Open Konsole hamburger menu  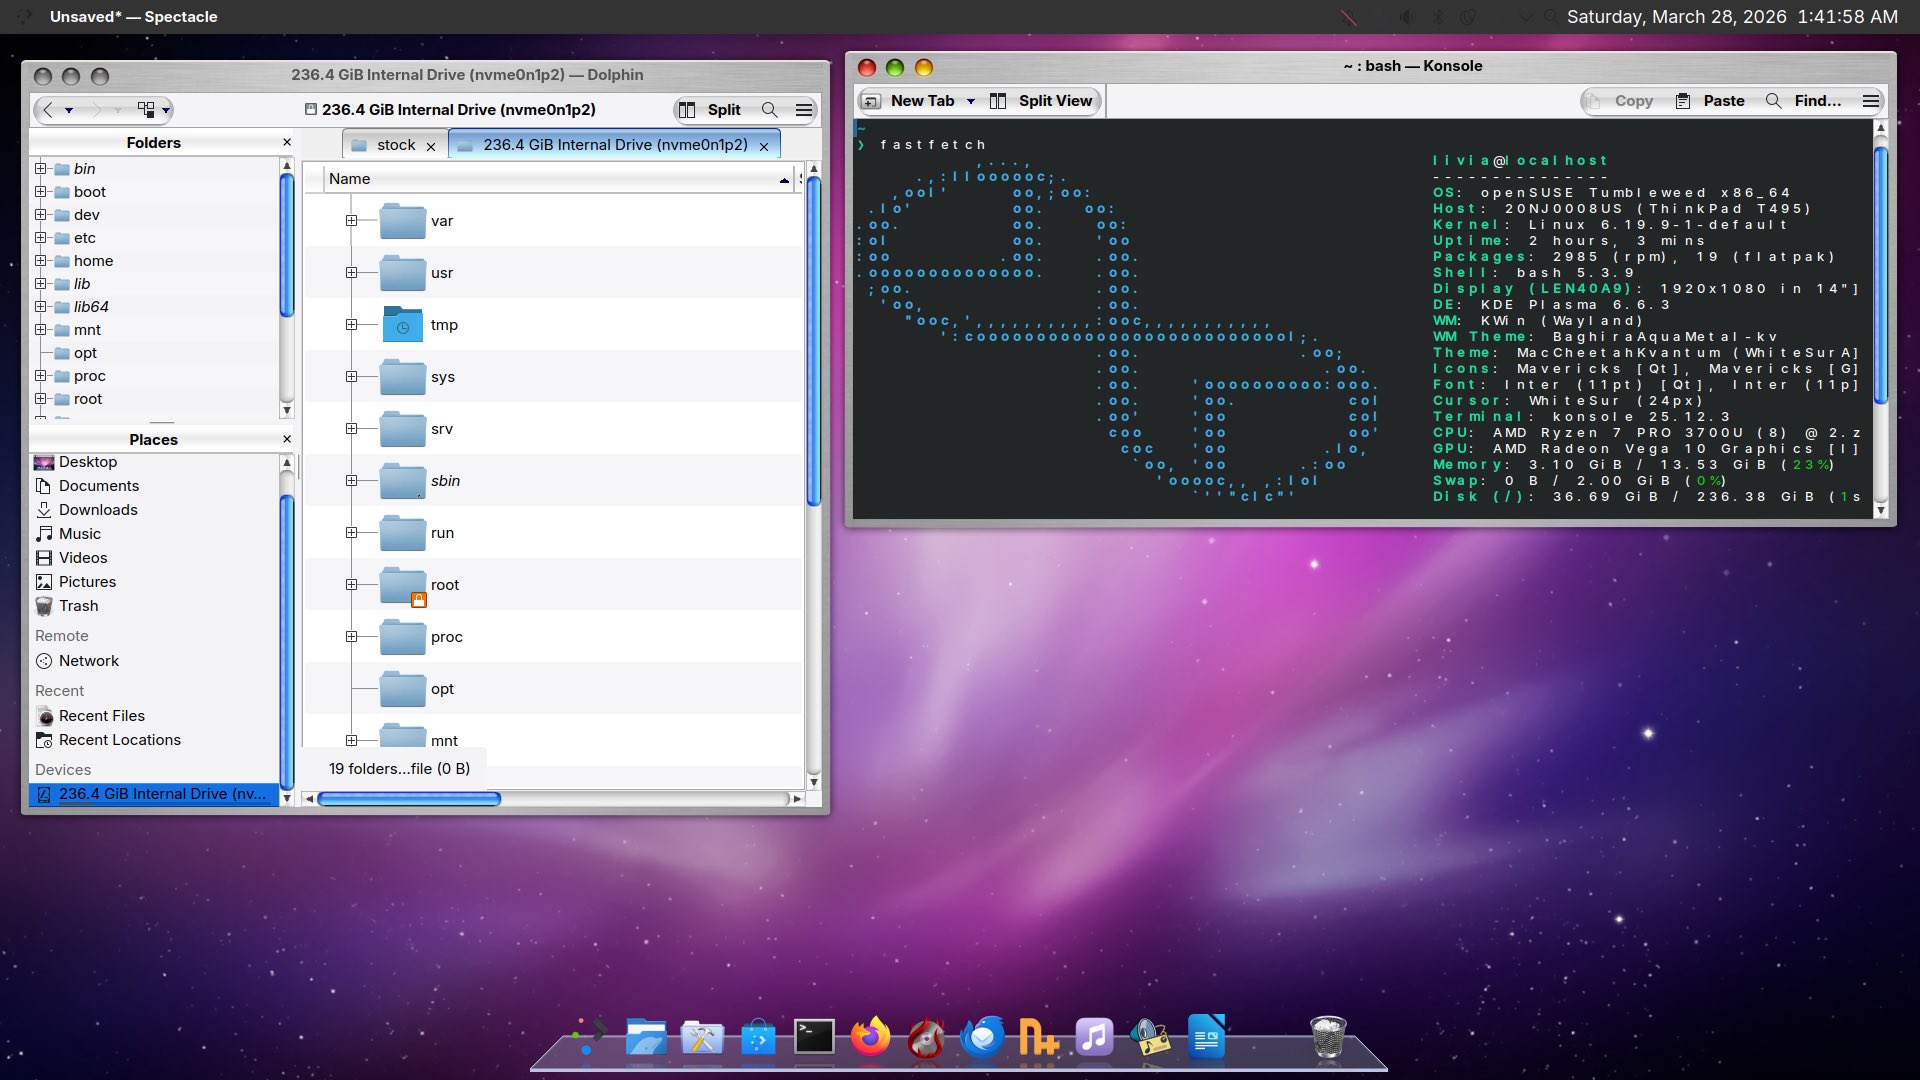click(x=1870, y=101)
